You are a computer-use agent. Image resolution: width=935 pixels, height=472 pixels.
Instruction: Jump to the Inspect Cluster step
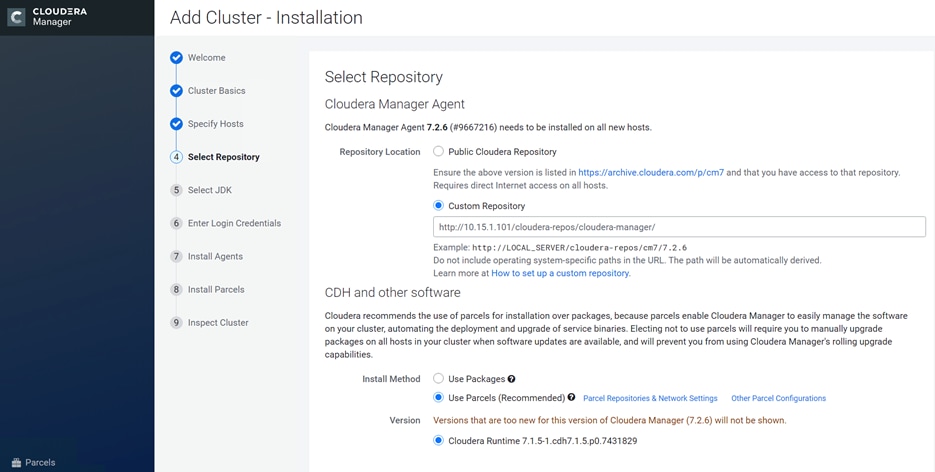point(218,322)
